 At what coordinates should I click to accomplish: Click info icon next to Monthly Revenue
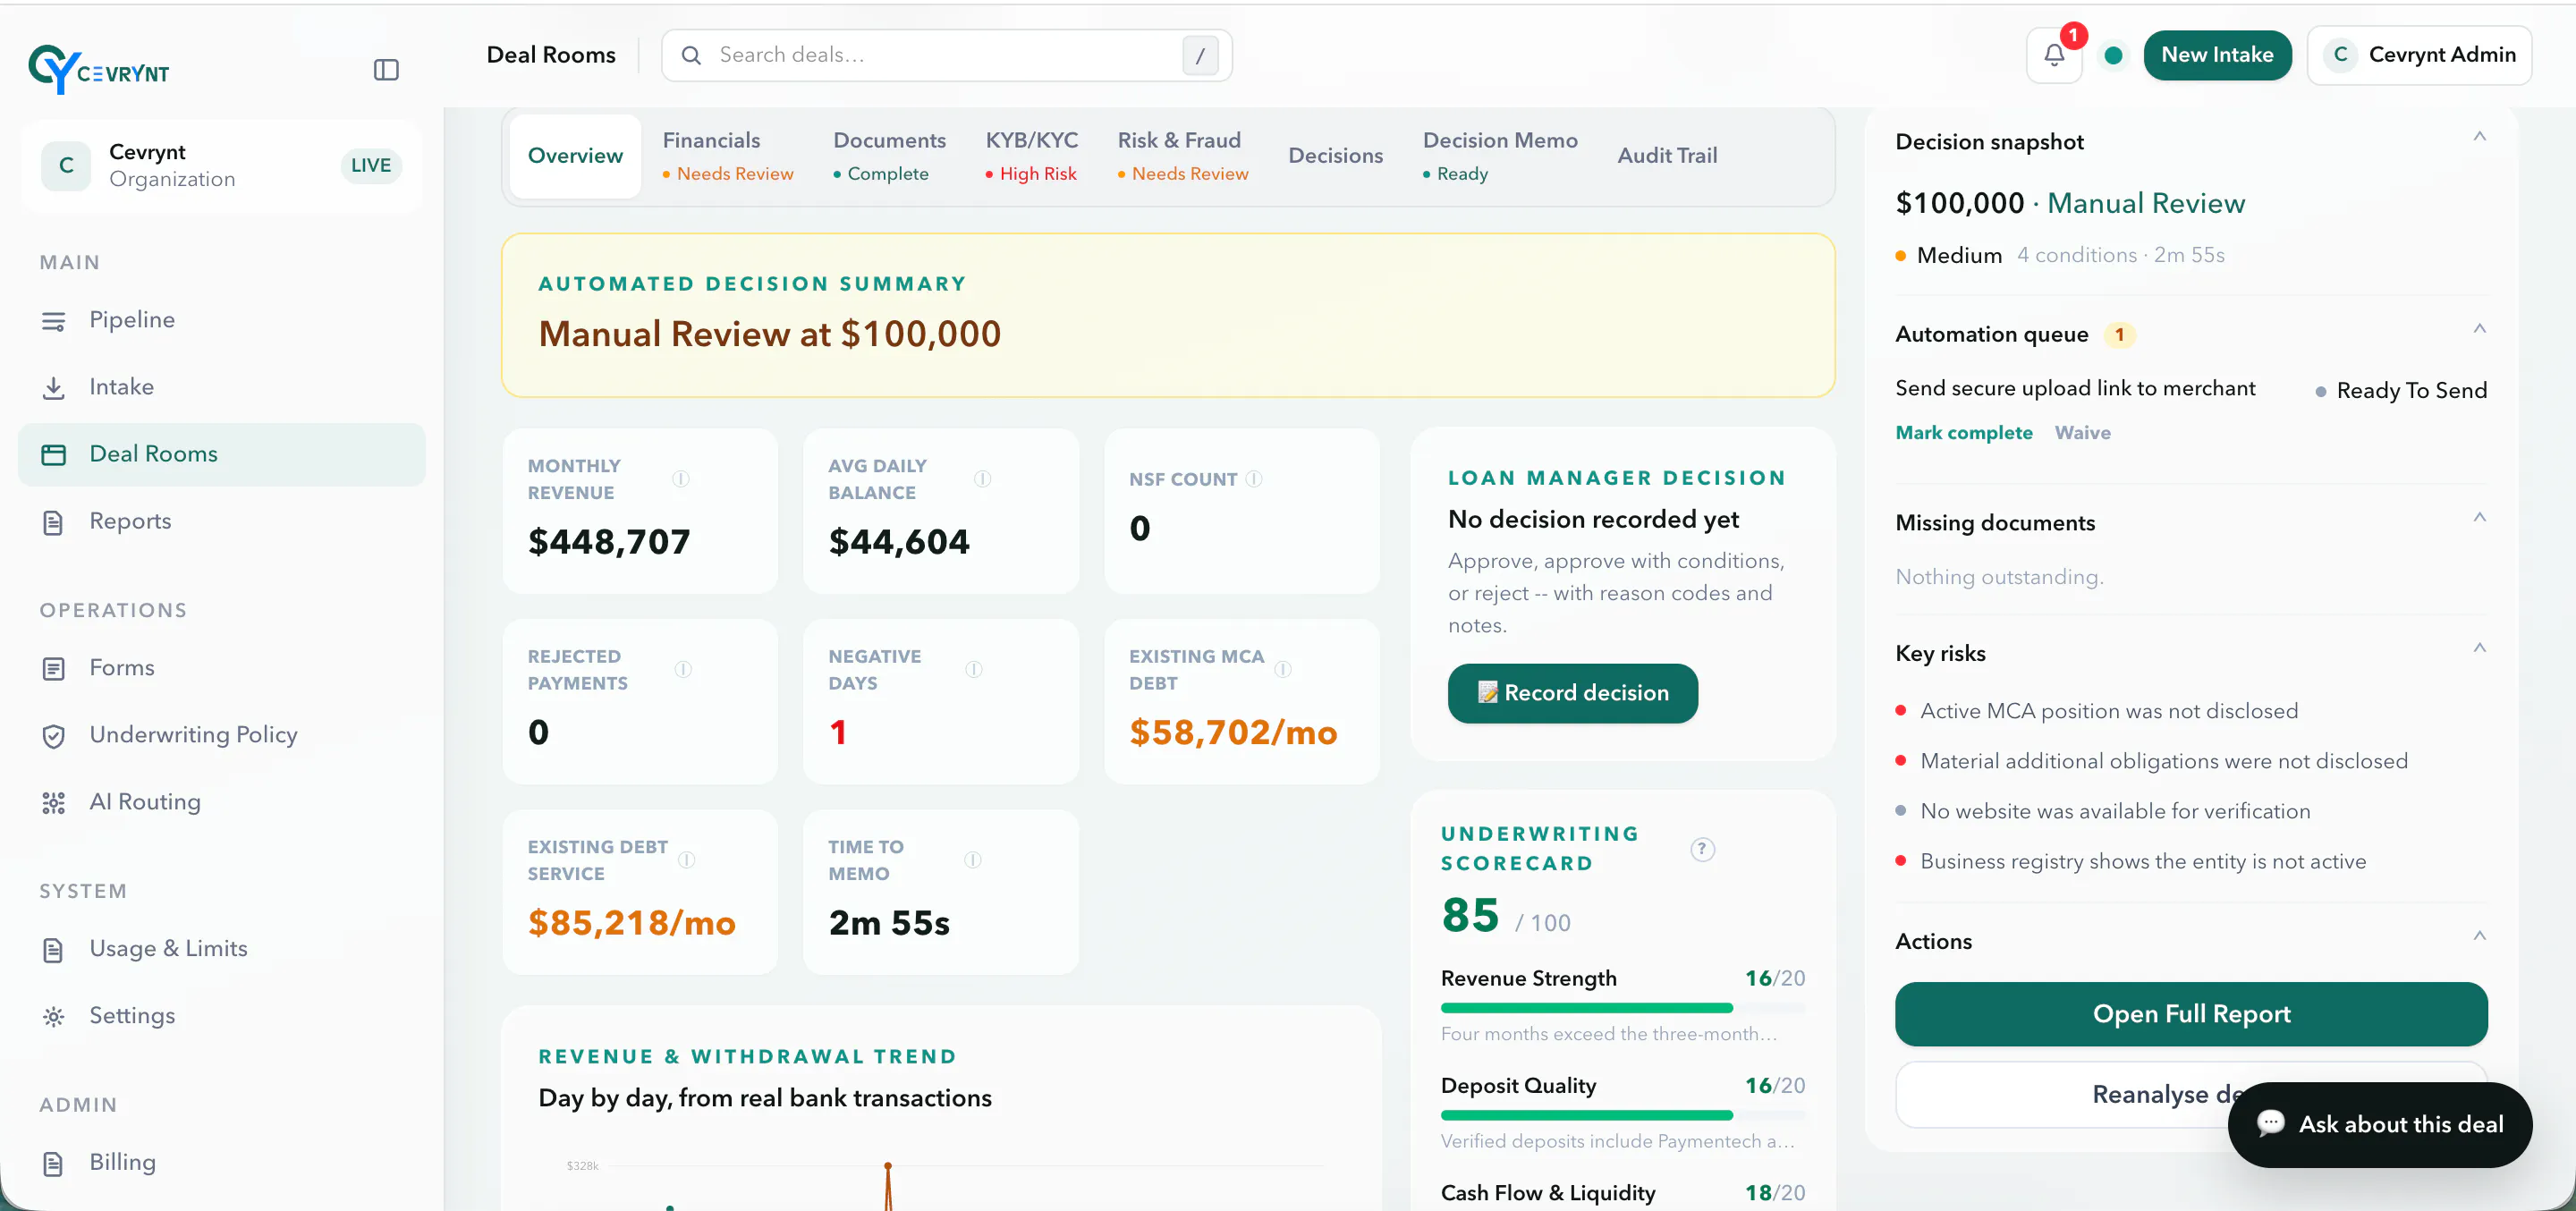[681, 479]
